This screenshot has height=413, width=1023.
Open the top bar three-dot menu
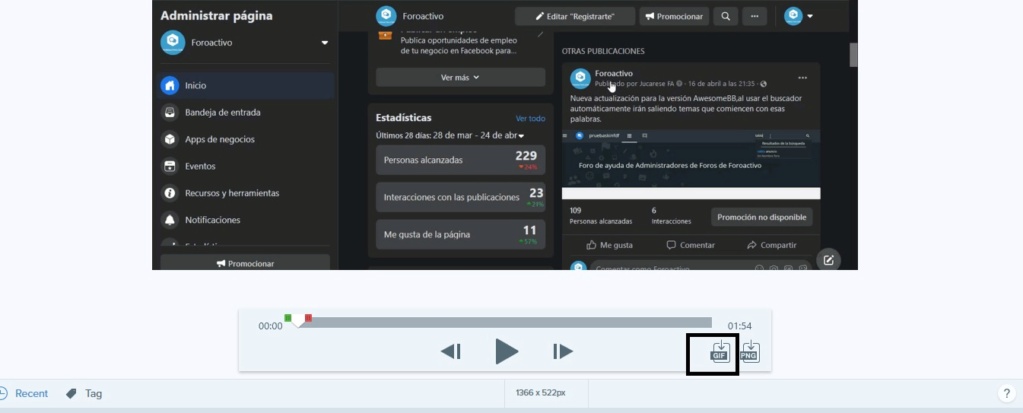click(754, 16)
